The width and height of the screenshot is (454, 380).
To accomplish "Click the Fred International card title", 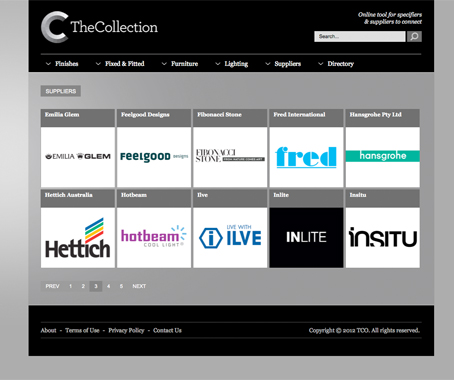I will tap(299, 115).
